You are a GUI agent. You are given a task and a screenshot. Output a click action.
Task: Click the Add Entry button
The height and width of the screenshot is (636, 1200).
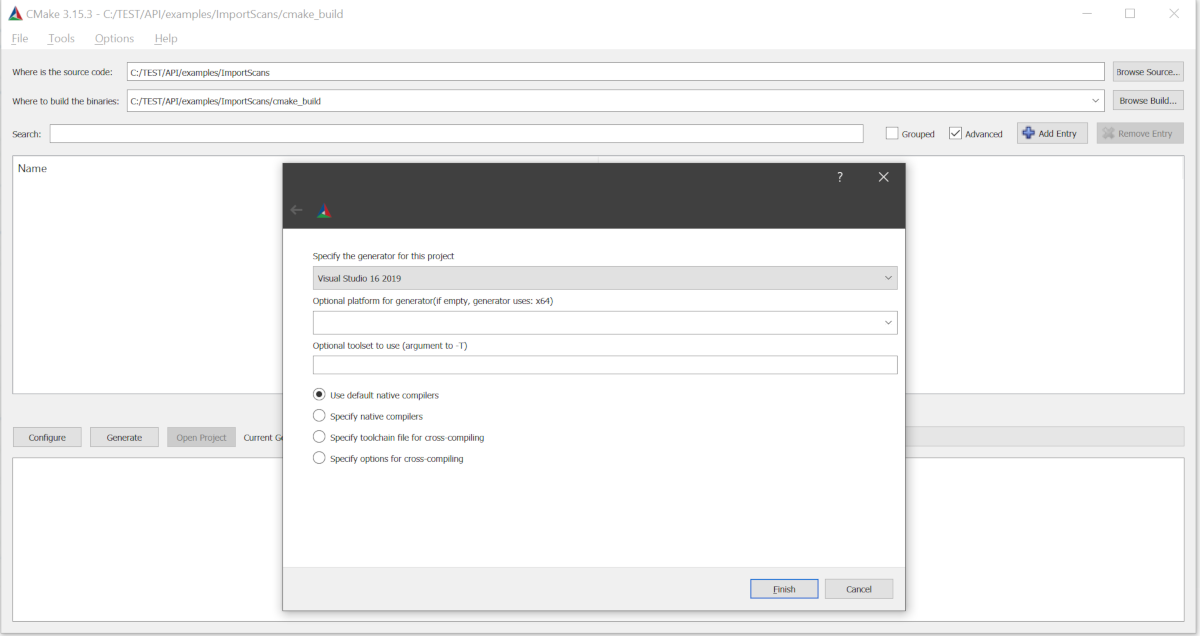(x=1052, y=133)
